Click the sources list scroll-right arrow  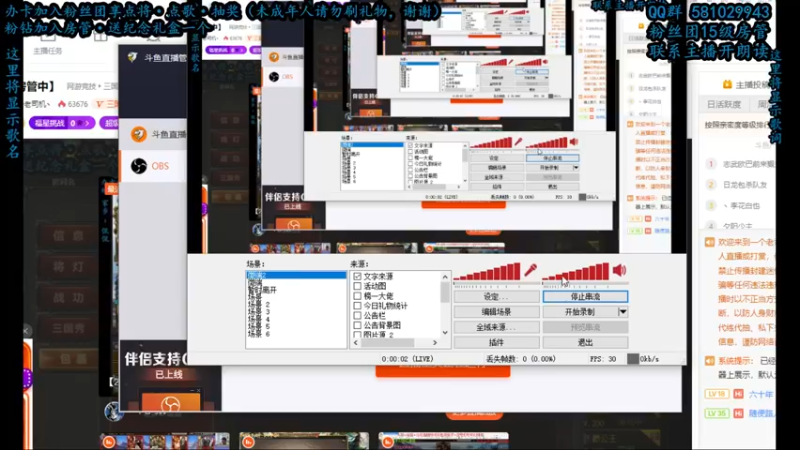click(x=435, y=343)
